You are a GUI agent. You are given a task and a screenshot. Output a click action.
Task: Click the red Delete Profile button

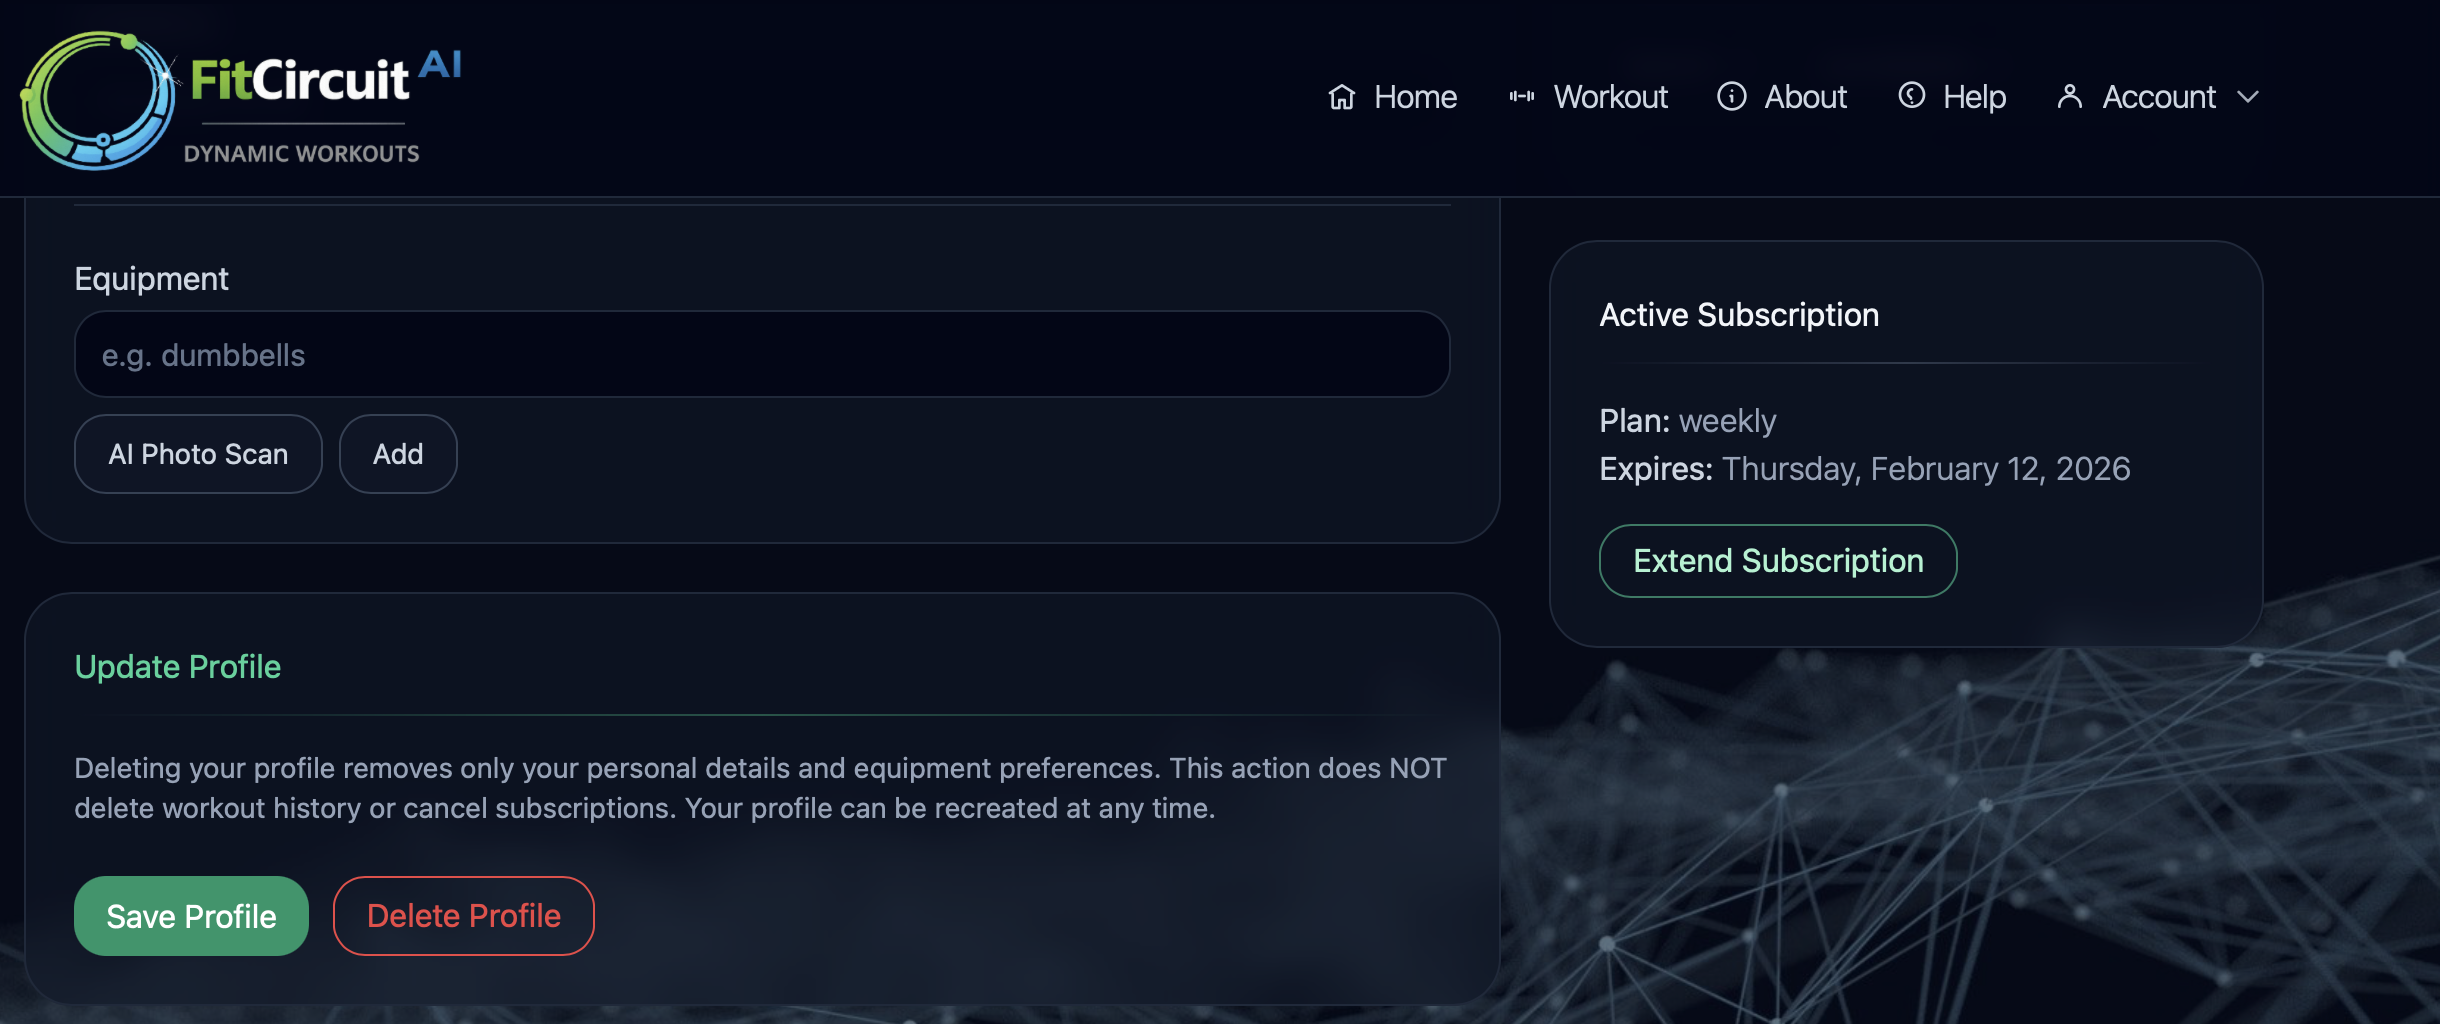click(463, 916)
